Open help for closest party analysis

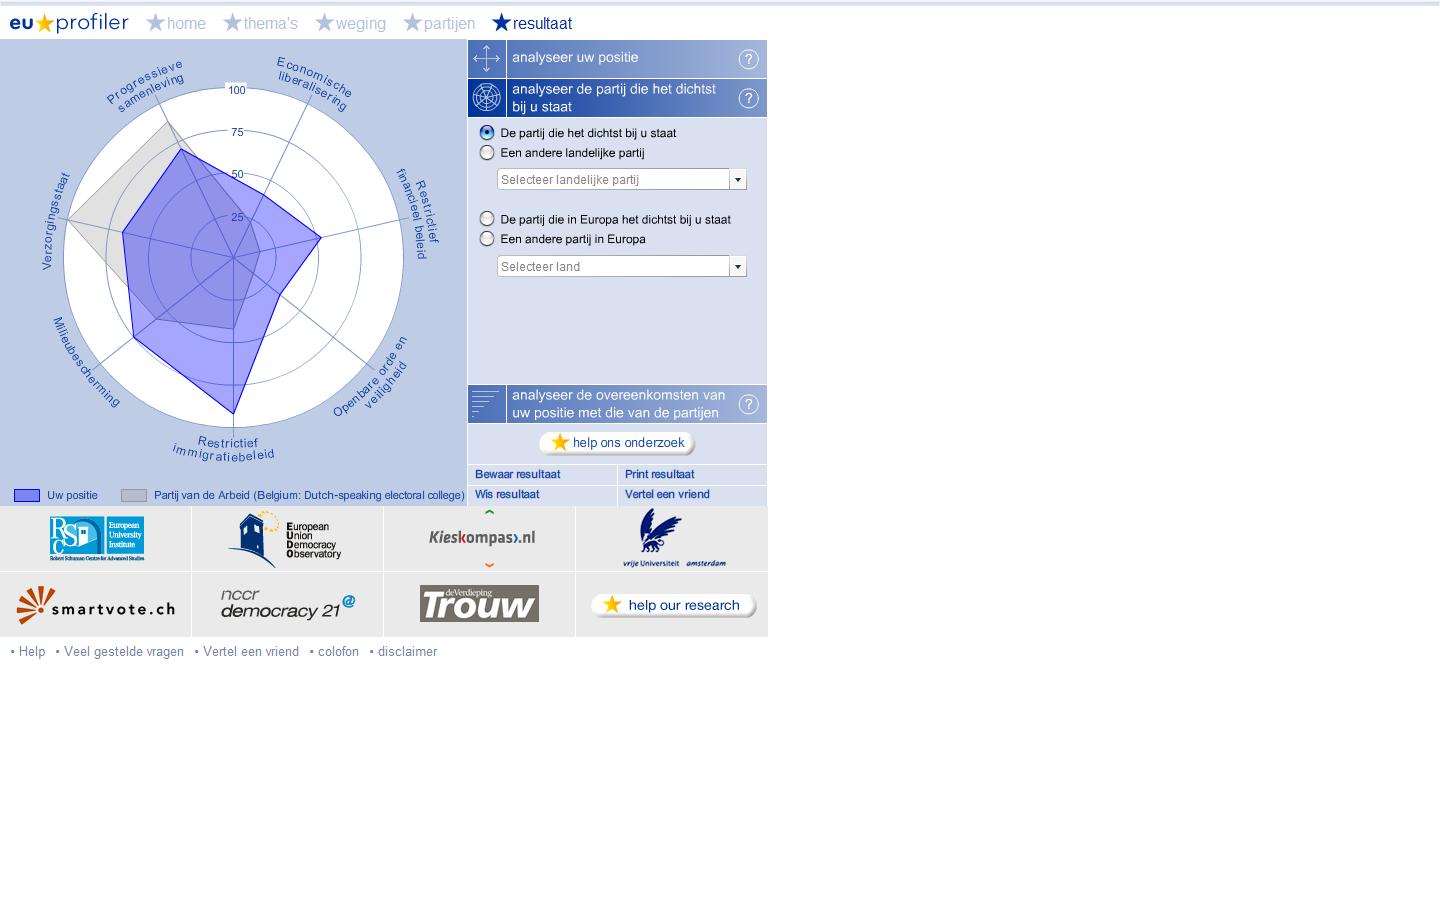point(748,98)
